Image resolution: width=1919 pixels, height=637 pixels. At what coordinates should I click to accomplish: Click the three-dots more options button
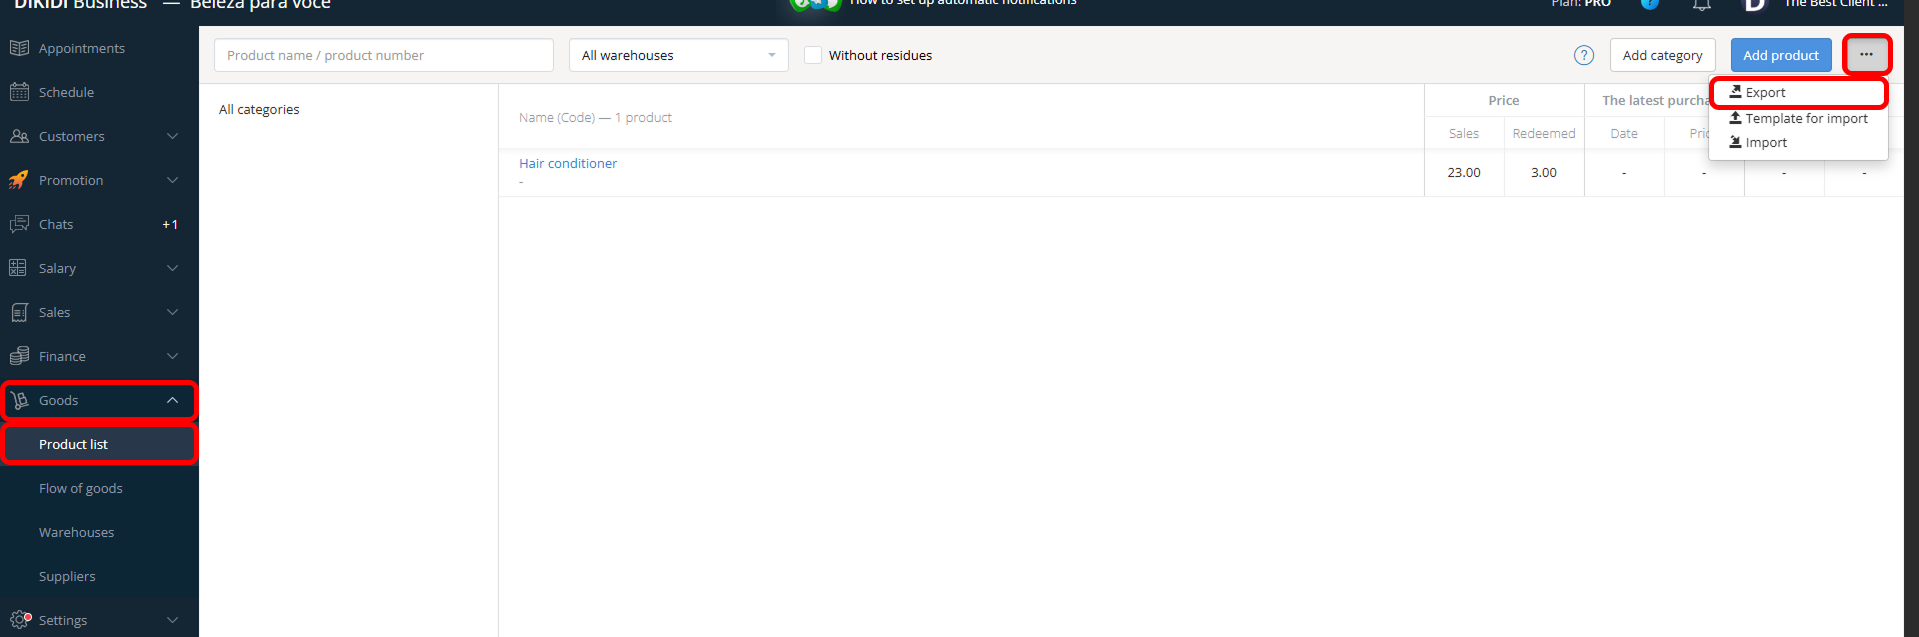(1866, 55)
